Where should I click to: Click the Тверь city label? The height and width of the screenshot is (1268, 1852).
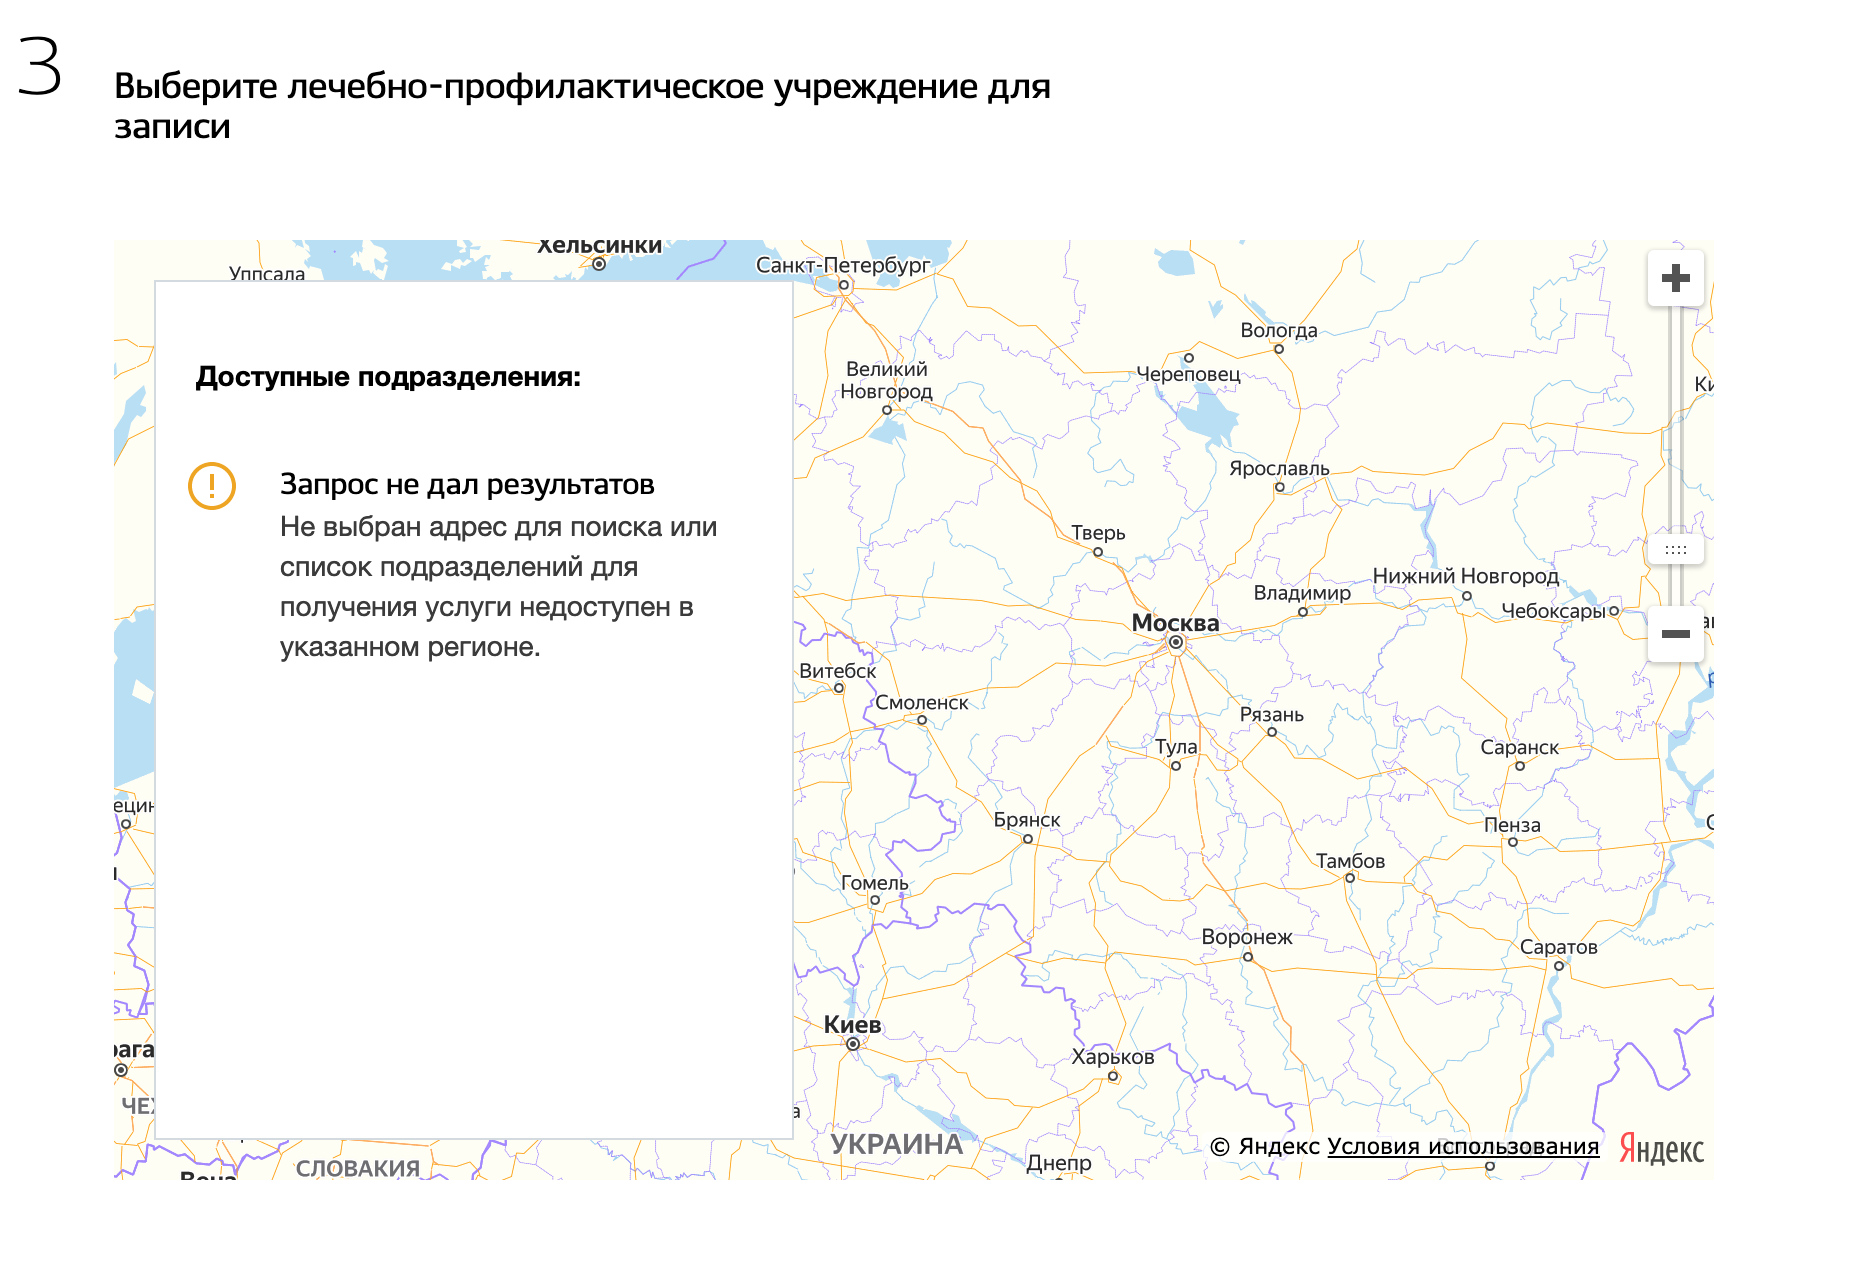pyautogui.click(x=1098, y=533)
